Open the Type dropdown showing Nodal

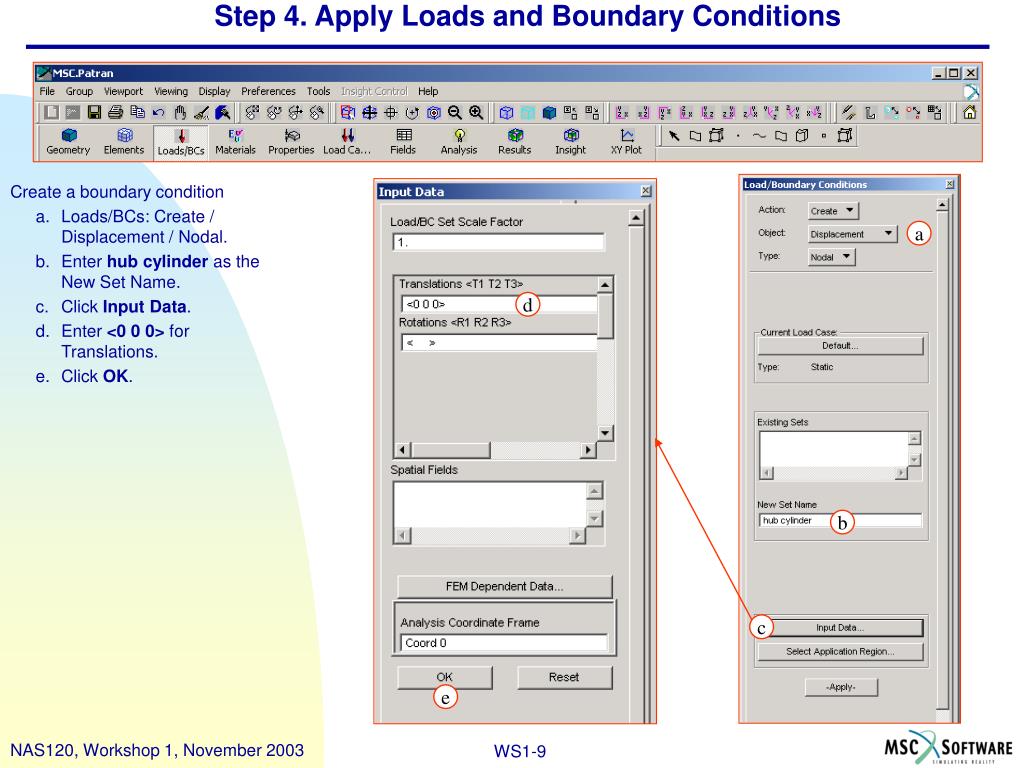(x=831, y=257)
